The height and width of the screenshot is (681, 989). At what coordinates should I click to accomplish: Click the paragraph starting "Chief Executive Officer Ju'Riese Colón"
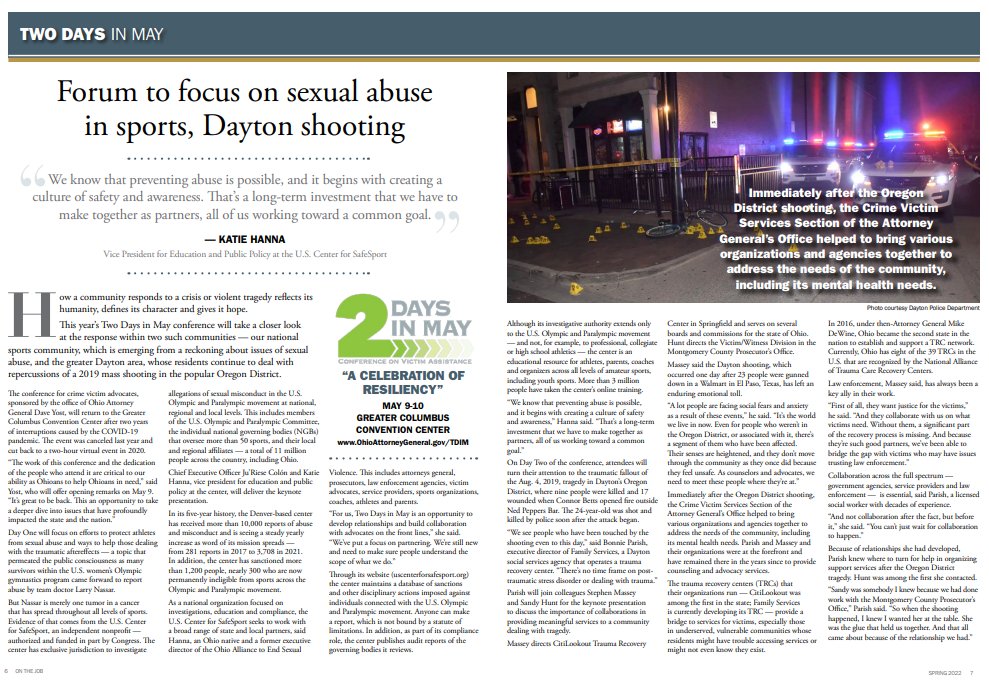point(243,486)
